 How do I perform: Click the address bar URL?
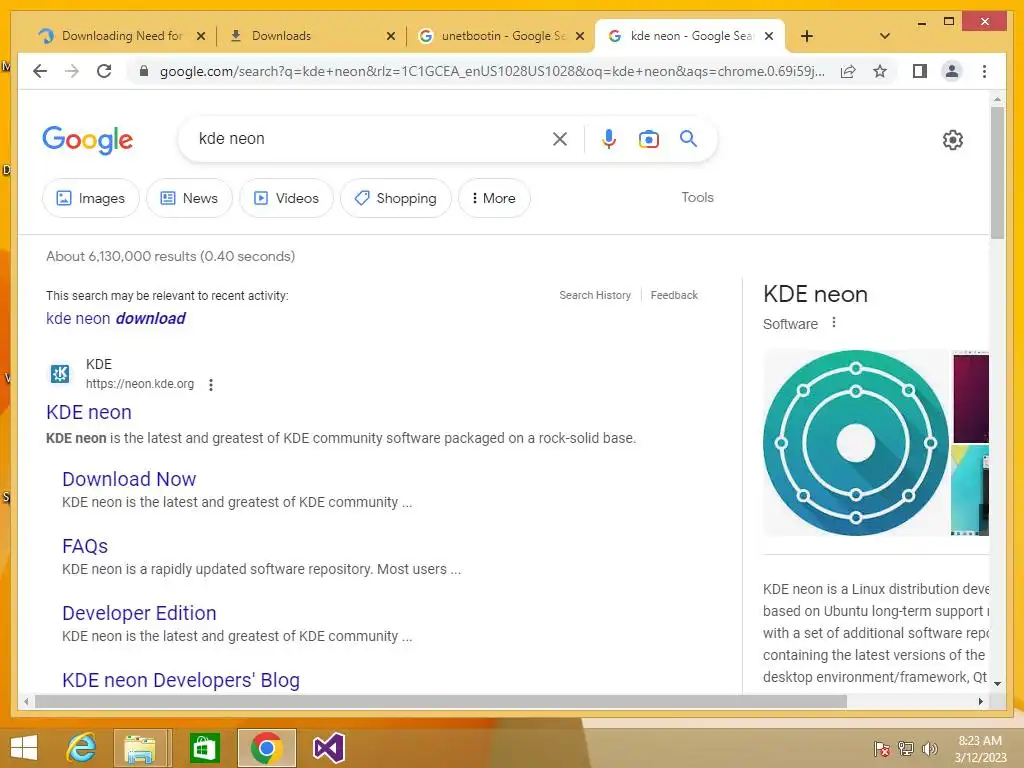point(491,71)
